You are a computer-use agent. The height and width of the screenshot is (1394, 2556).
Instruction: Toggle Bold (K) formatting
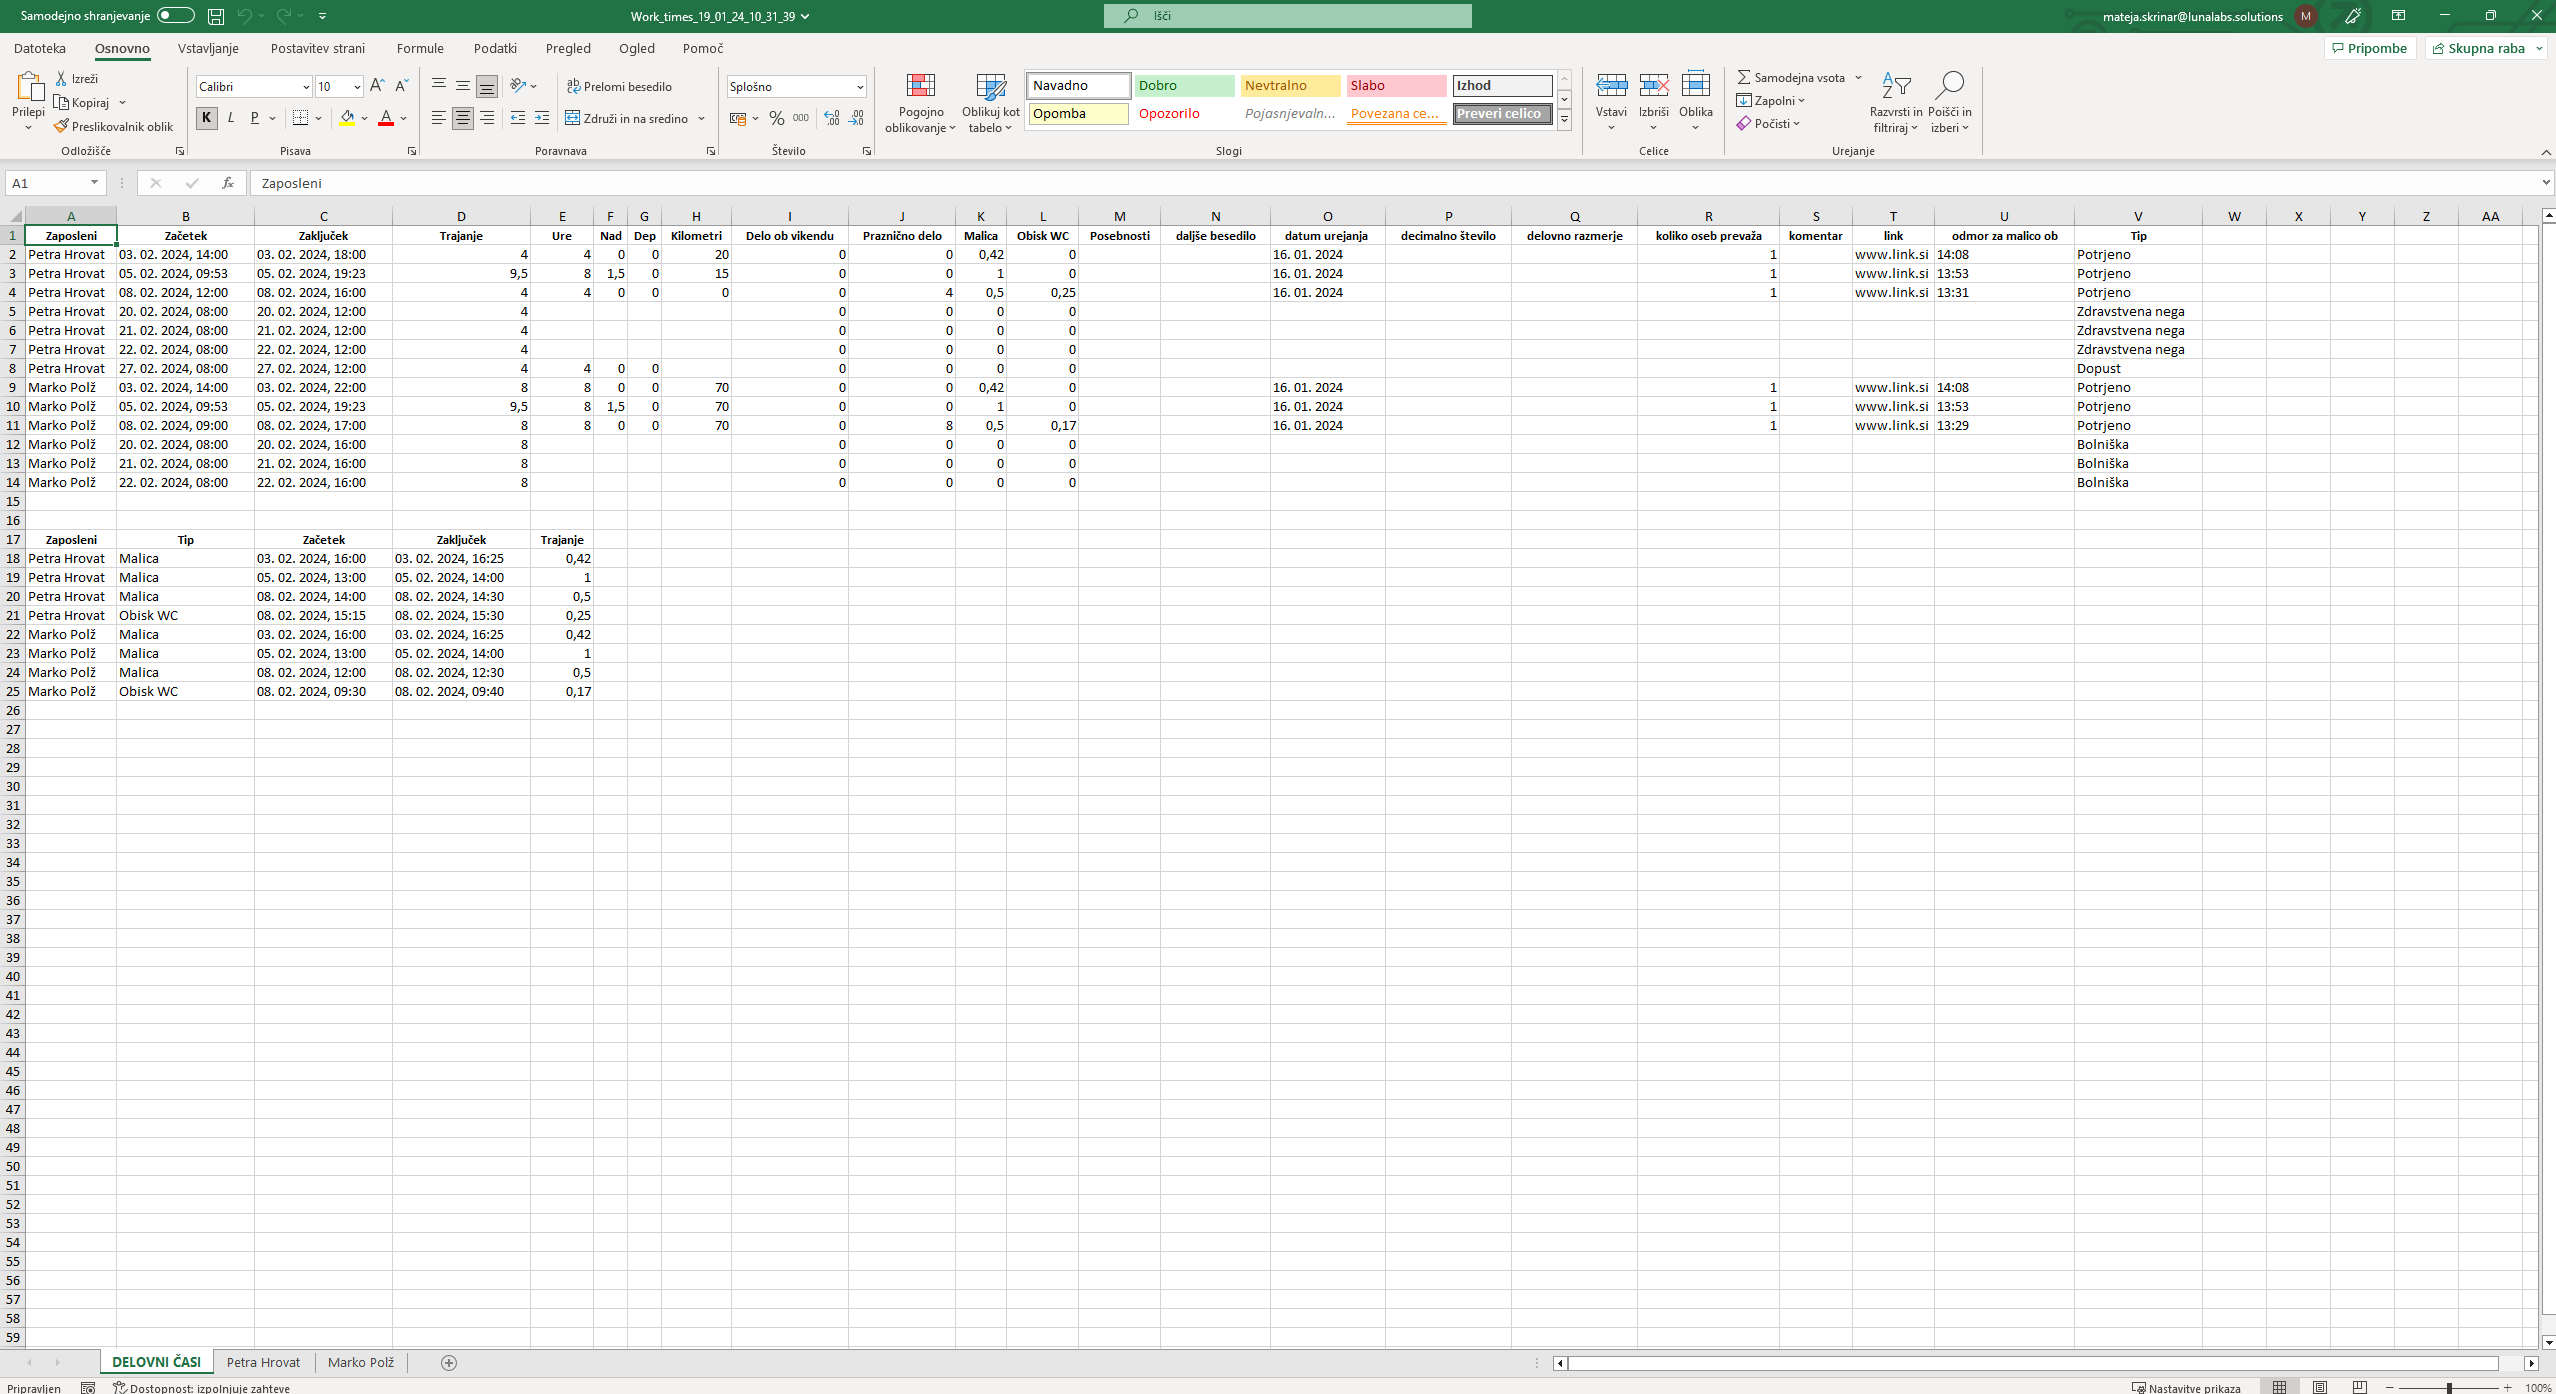click(207, 118)
